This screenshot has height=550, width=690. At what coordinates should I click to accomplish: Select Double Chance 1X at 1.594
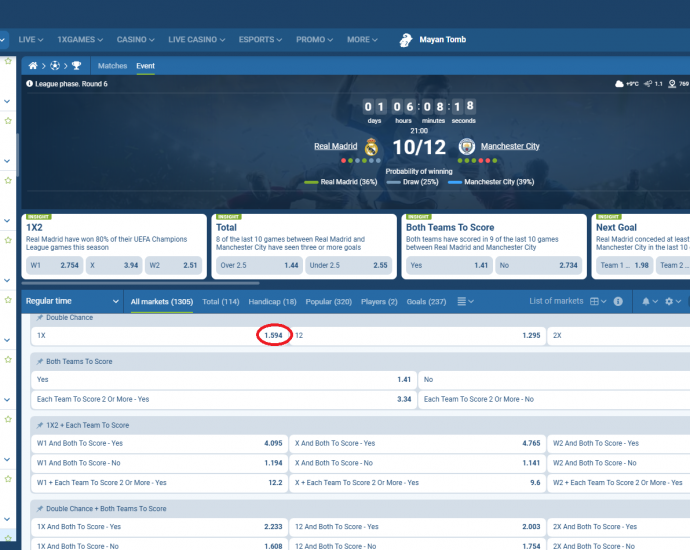pos(160,336)
